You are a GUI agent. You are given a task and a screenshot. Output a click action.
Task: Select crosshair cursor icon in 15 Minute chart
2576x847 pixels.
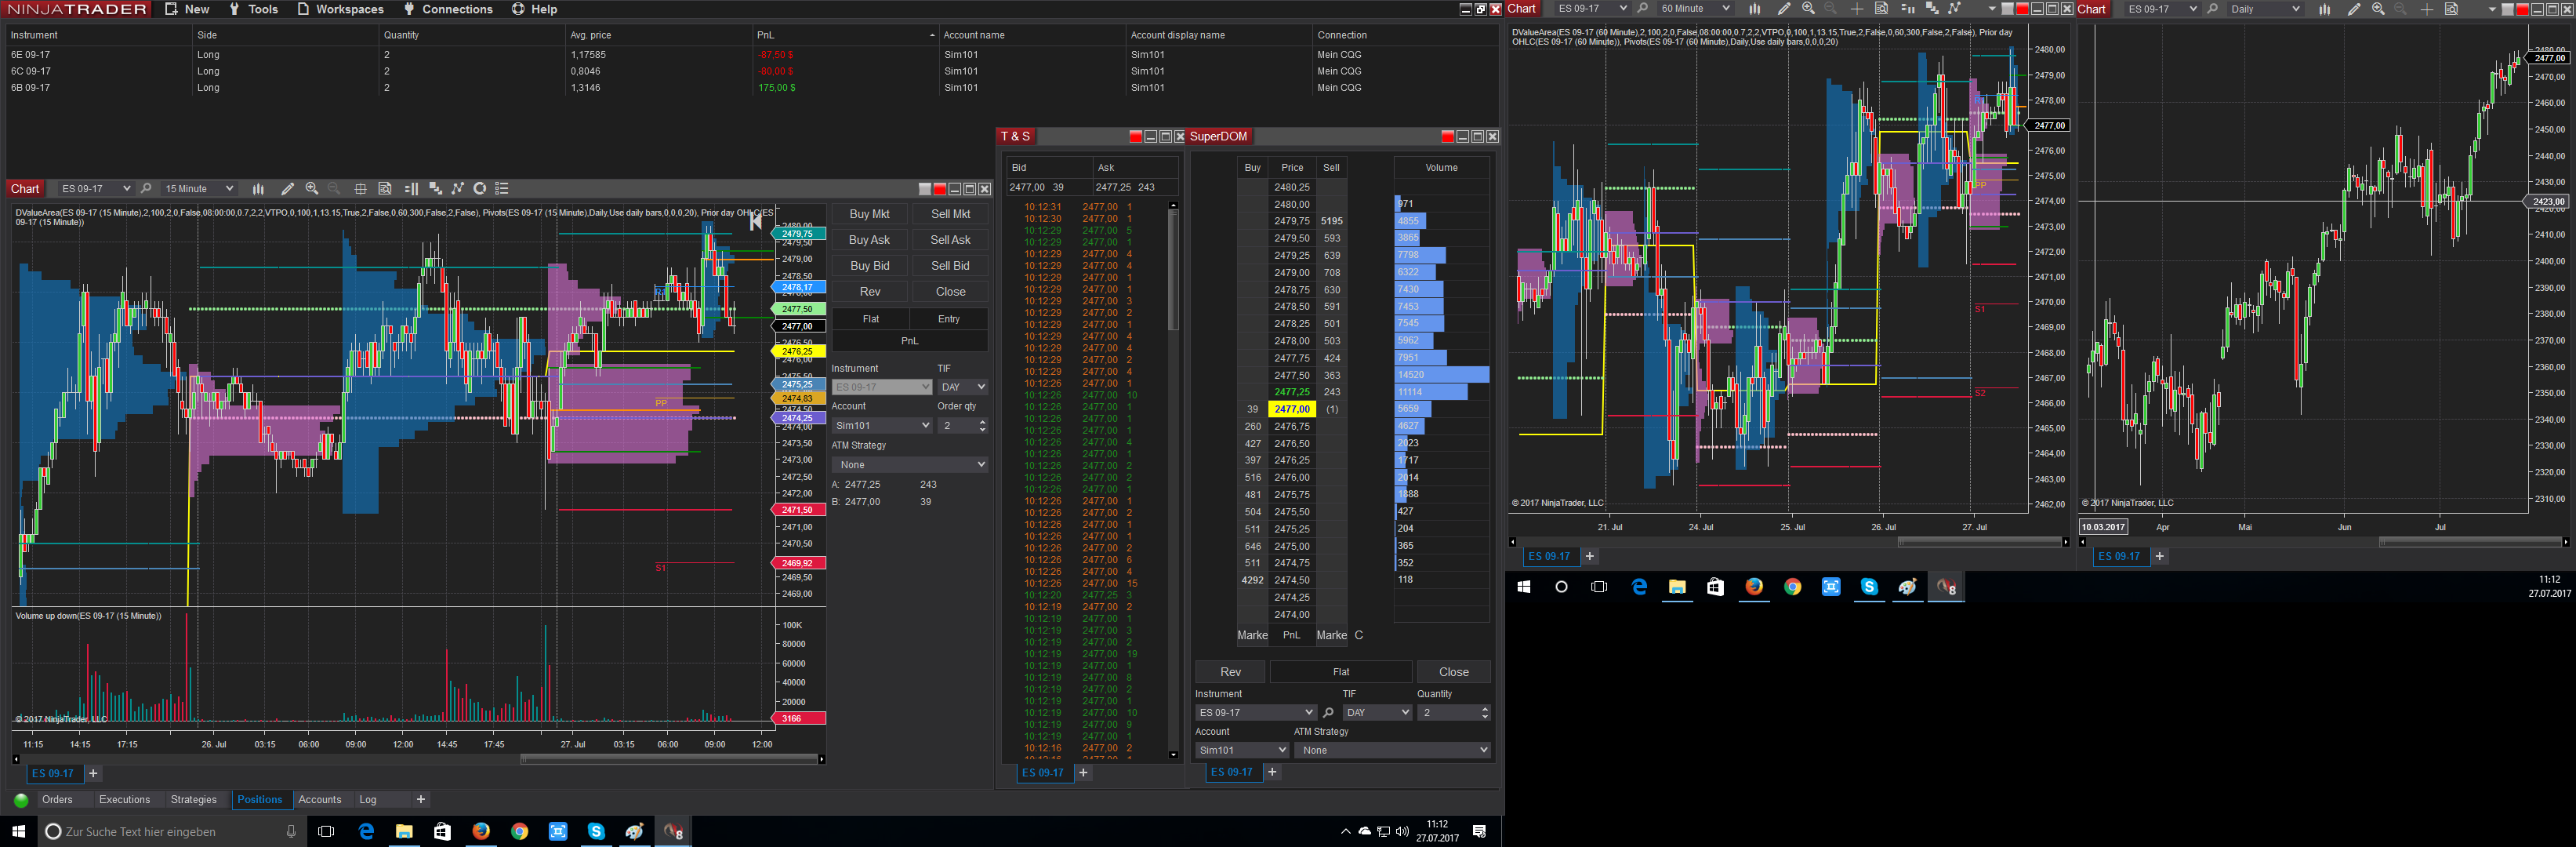360,189
